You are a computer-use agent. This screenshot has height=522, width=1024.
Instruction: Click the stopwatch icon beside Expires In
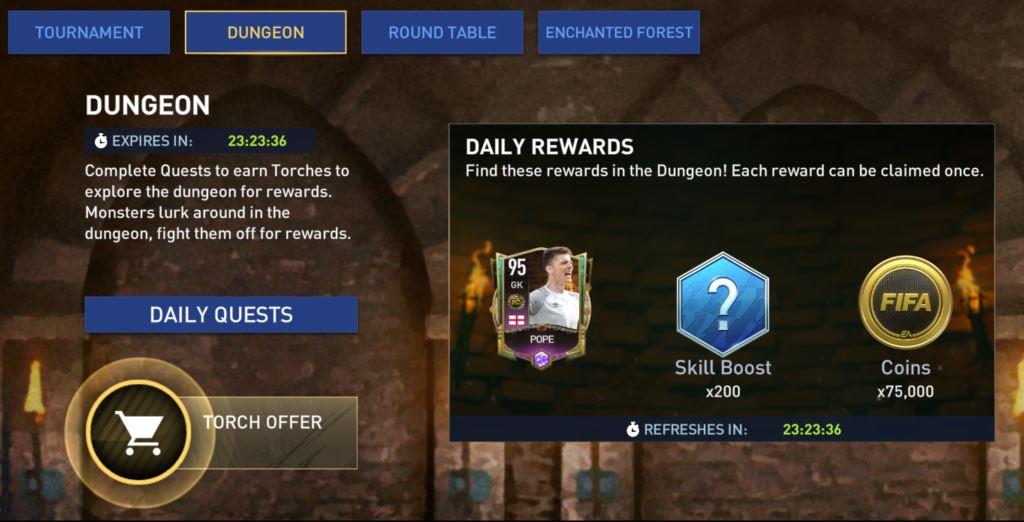click(x=101, y=141)
